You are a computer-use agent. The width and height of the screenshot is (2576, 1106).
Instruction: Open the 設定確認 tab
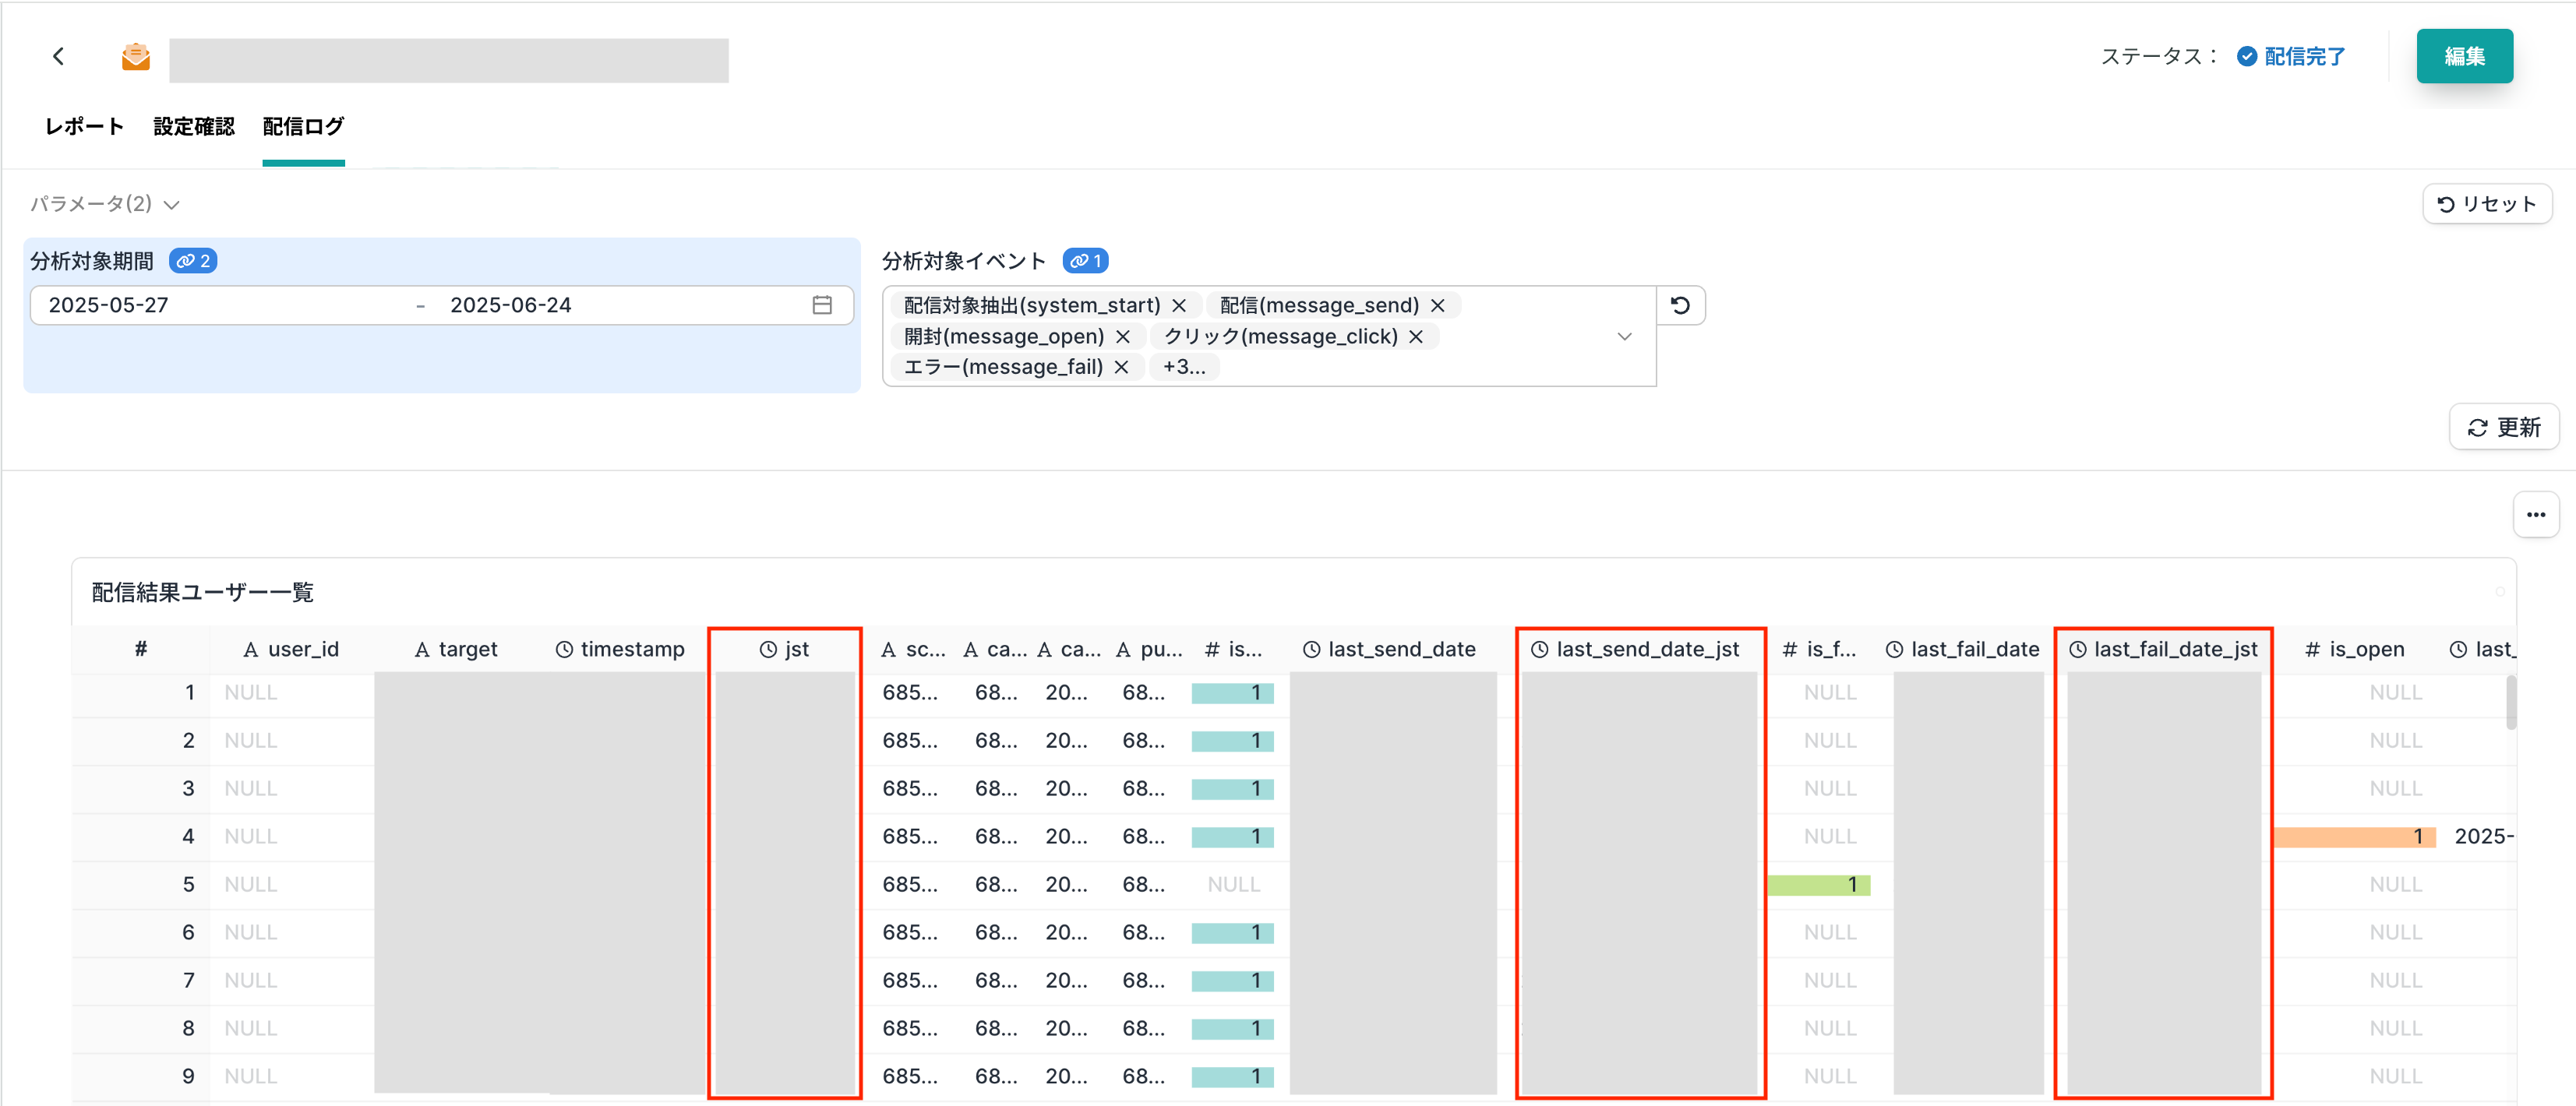coord(193,127)
